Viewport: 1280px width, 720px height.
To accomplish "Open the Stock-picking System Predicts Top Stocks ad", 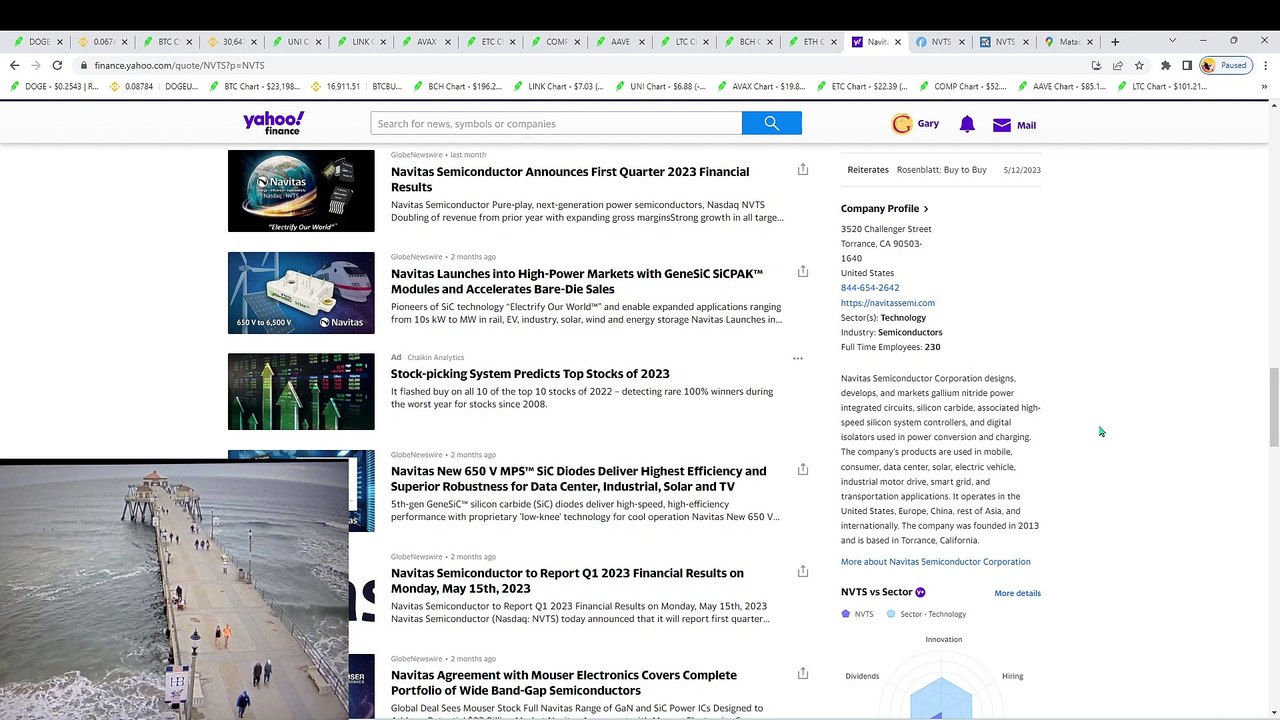I will [530, 374].
